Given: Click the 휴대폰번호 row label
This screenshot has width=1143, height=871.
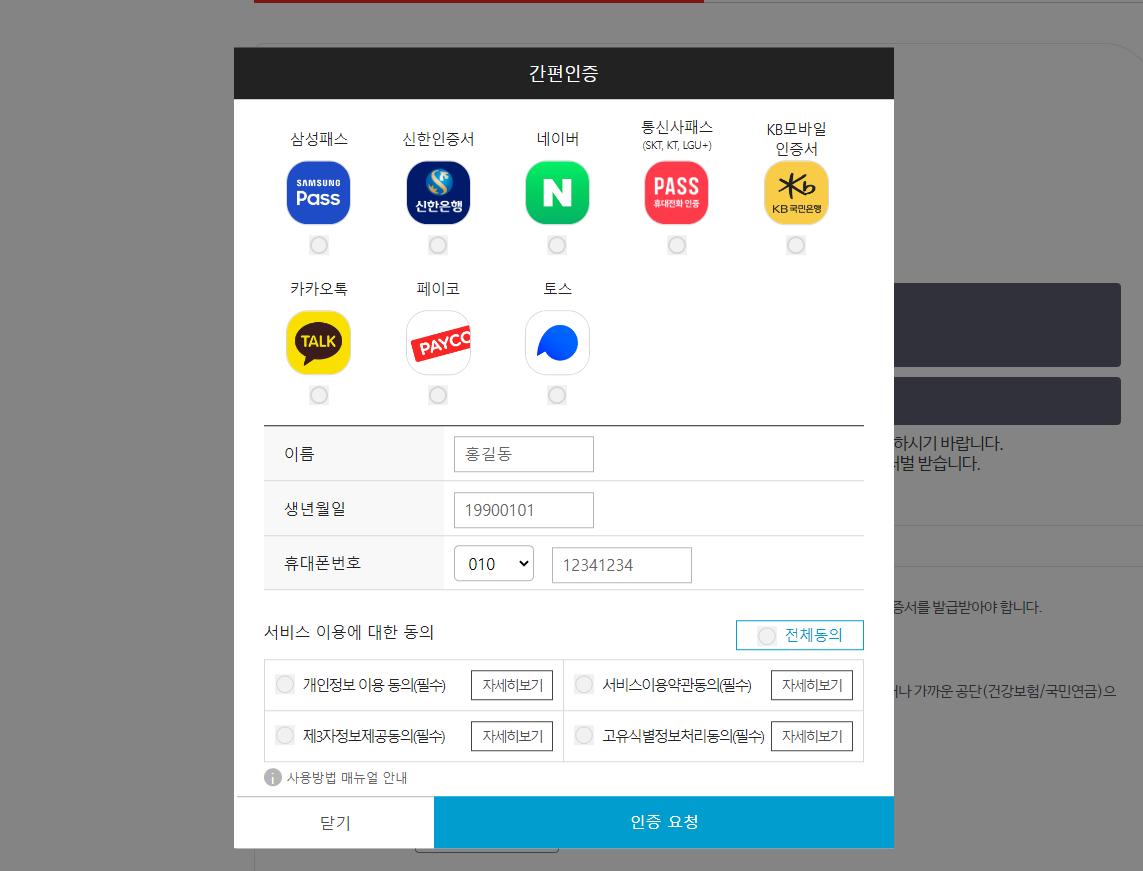Looking at the screenshot, I should [322, 563].
